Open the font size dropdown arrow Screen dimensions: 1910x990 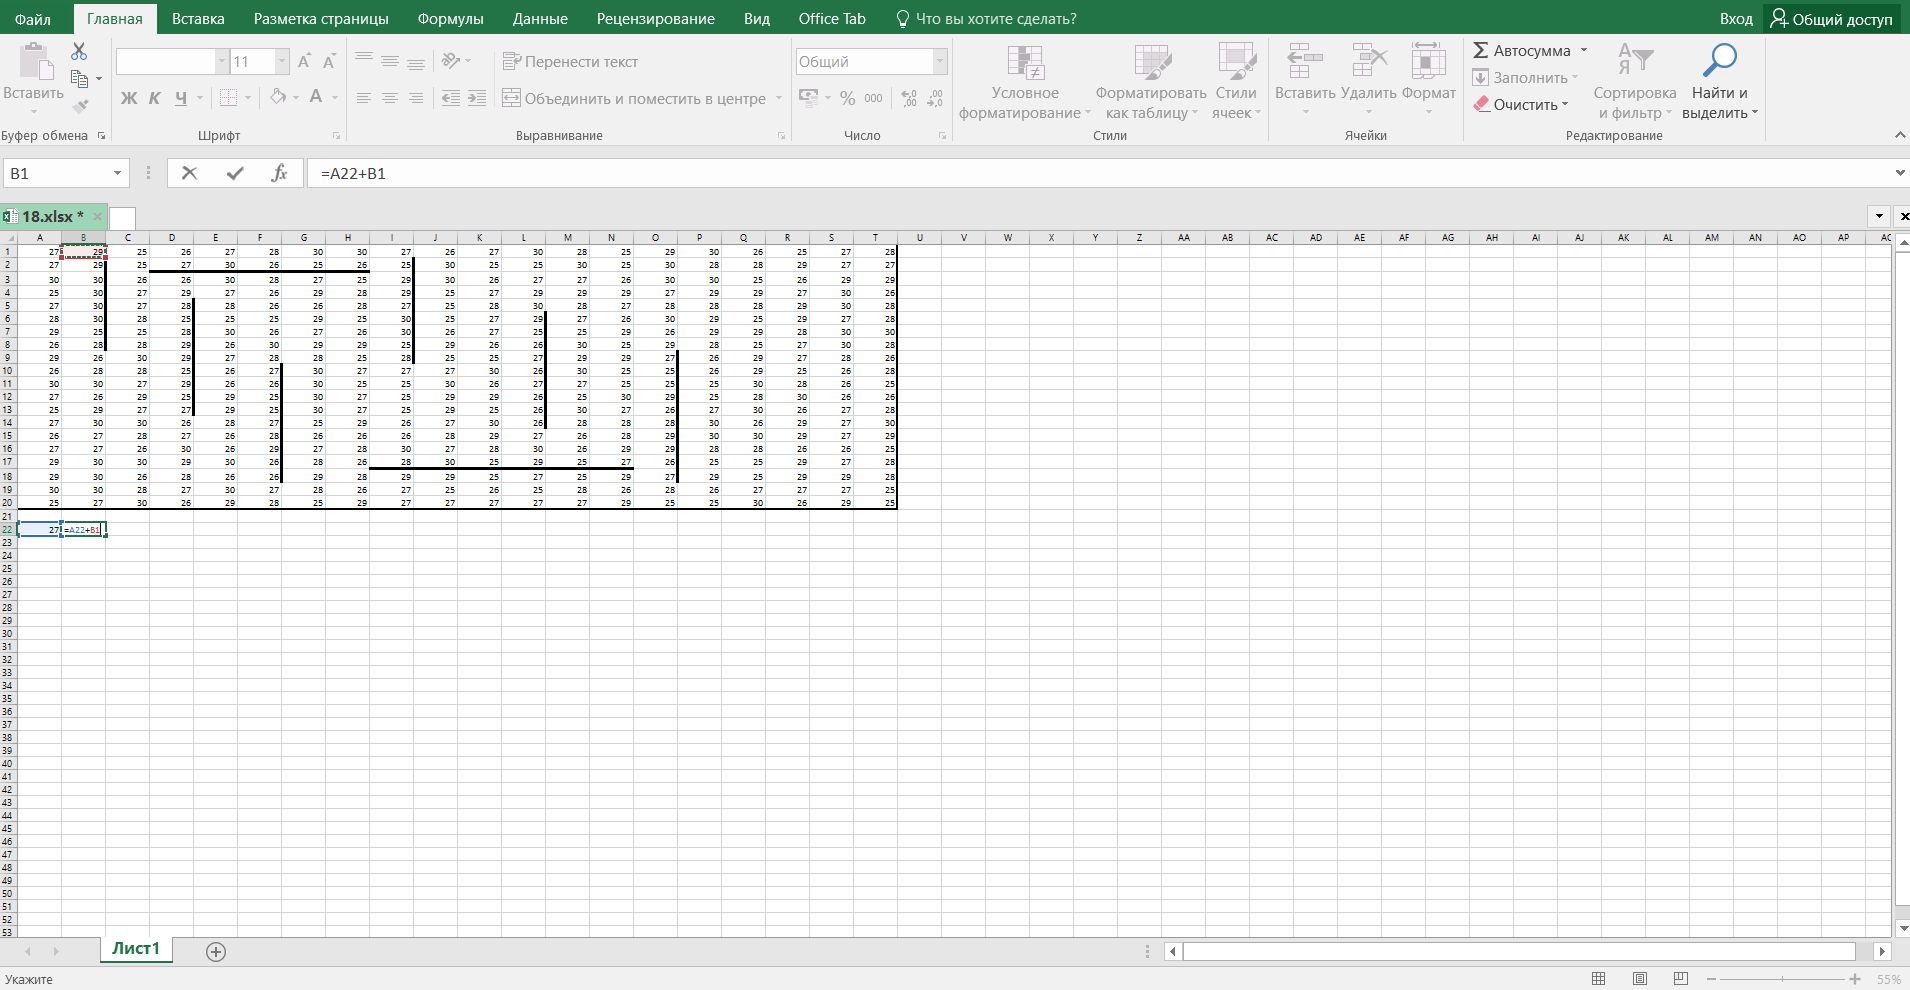point(282,62)
